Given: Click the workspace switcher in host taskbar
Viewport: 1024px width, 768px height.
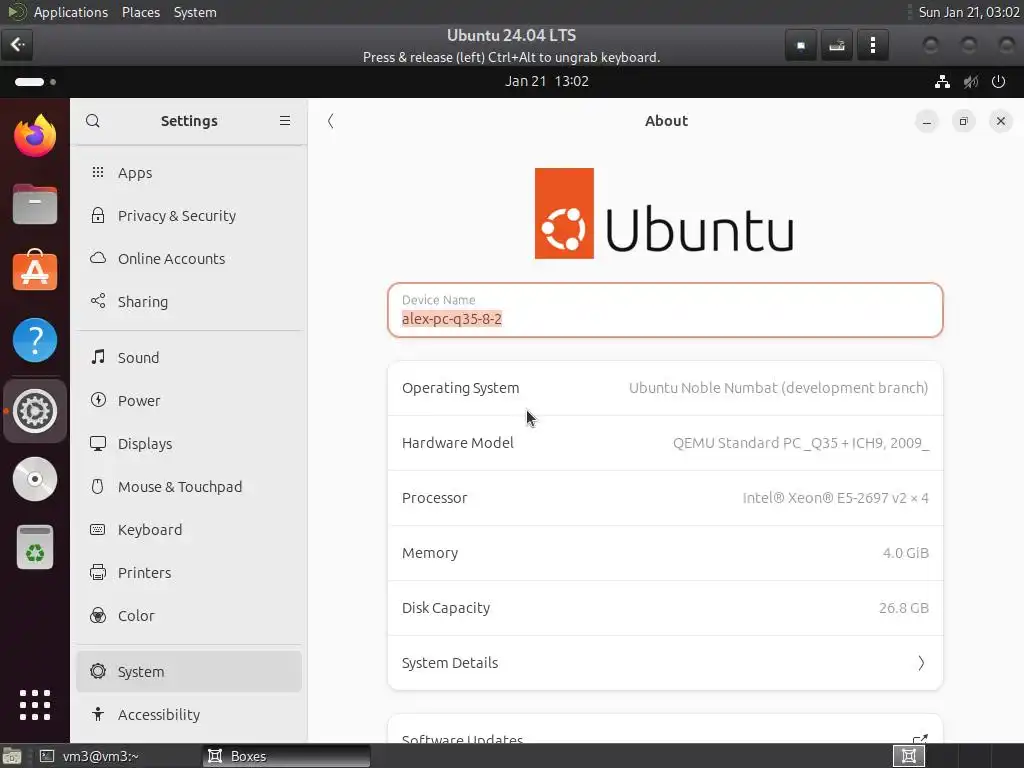Looking at the screenshot, I should 908,756.
